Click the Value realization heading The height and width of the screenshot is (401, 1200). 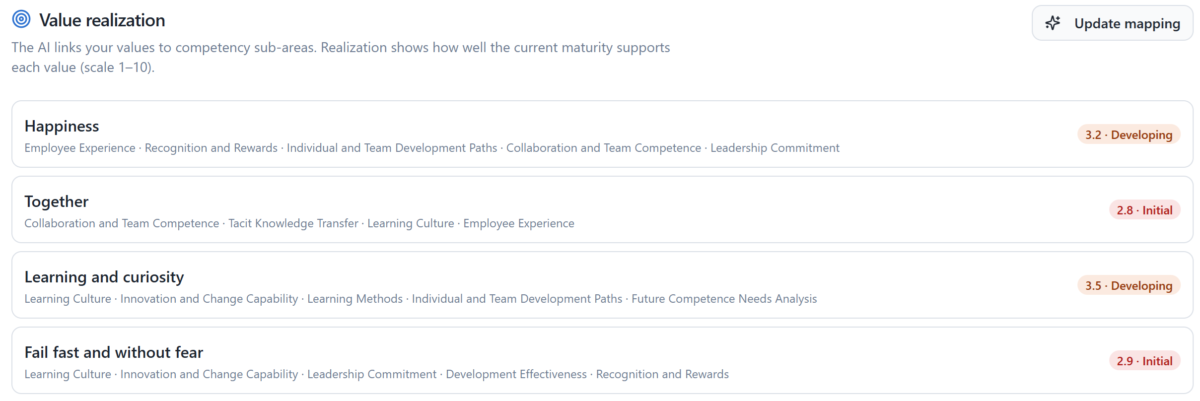[102, 20]
